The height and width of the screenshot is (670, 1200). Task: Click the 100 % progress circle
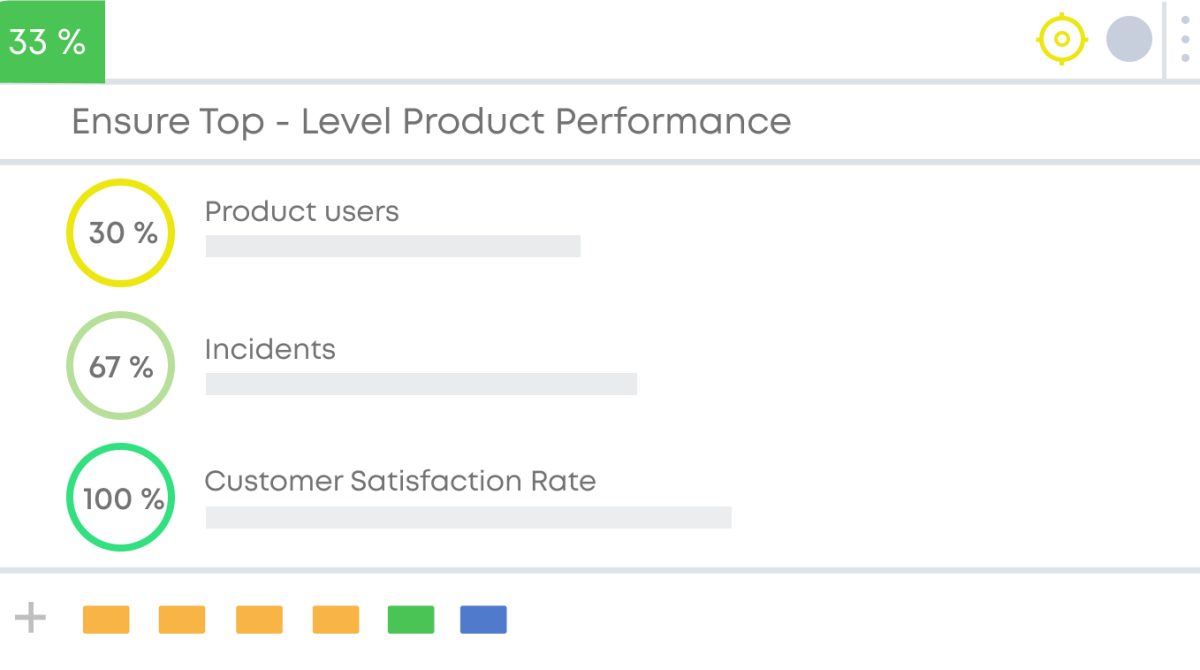tap(121, 498)
